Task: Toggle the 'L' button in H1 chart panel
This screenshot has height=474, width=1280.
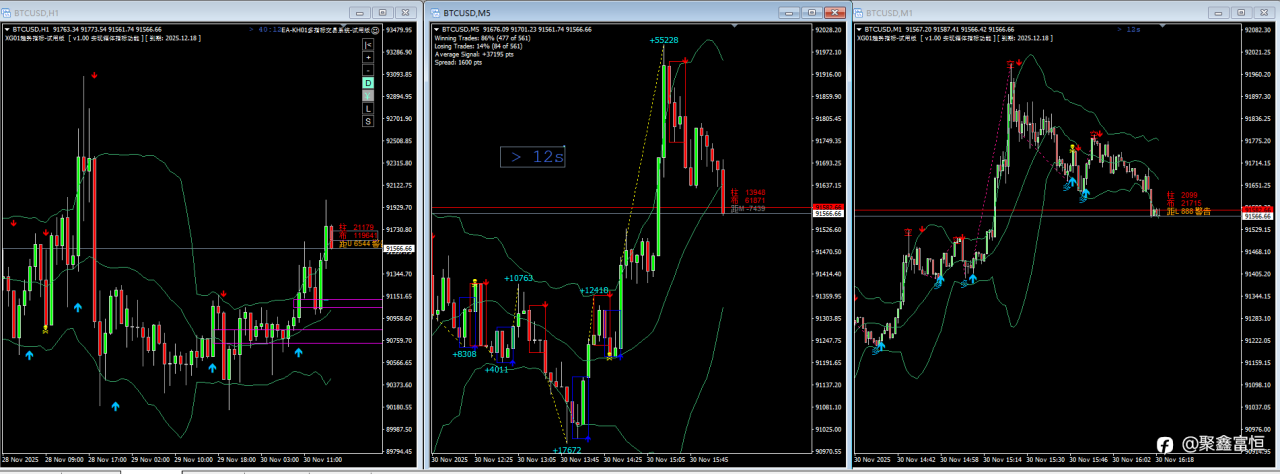Action: point(368,108)
